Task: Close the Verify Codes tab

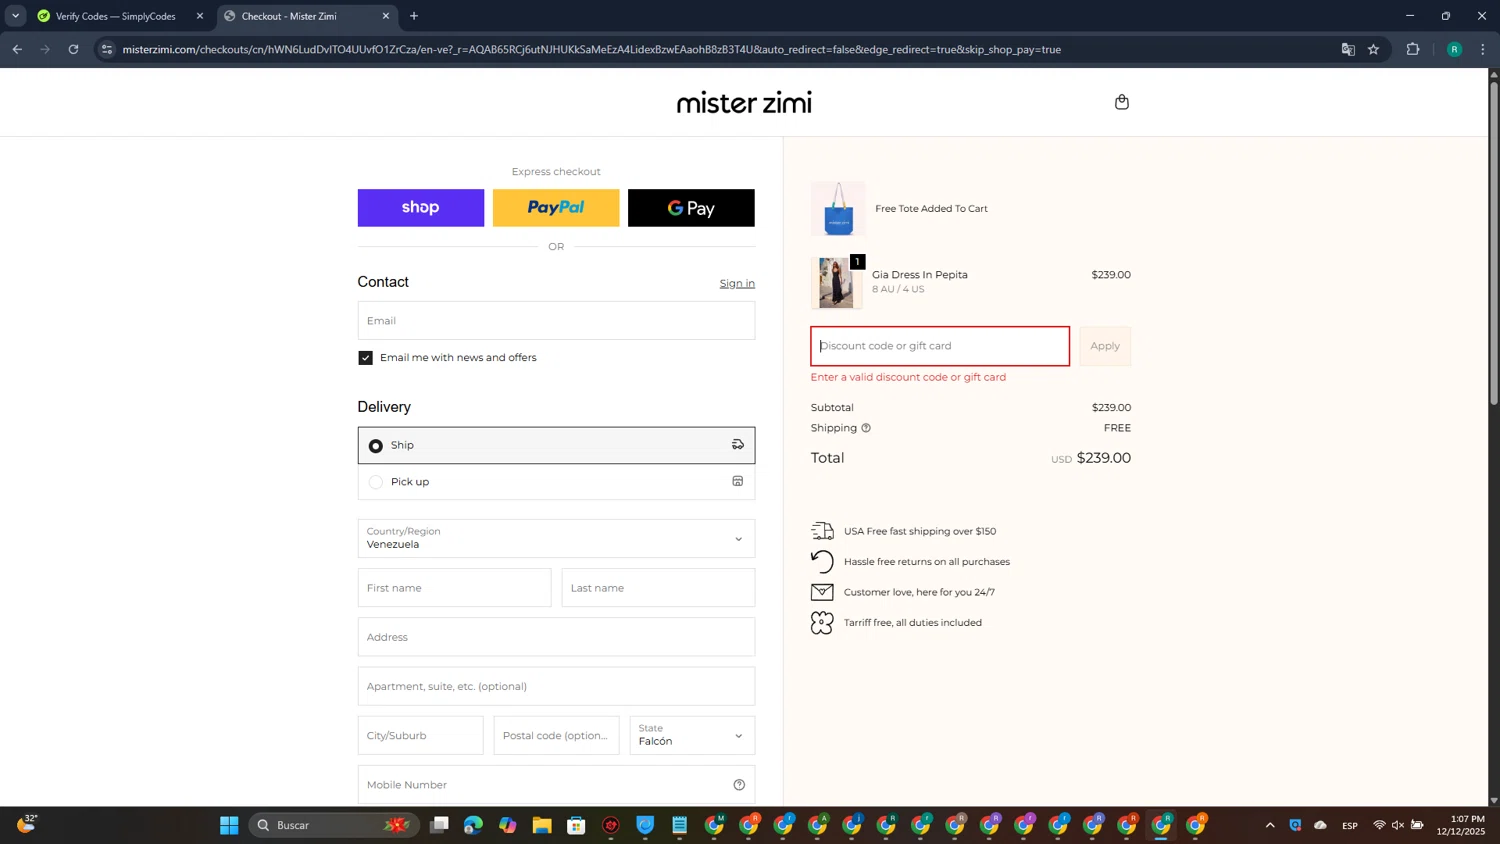Action: (x=200, y=16)
